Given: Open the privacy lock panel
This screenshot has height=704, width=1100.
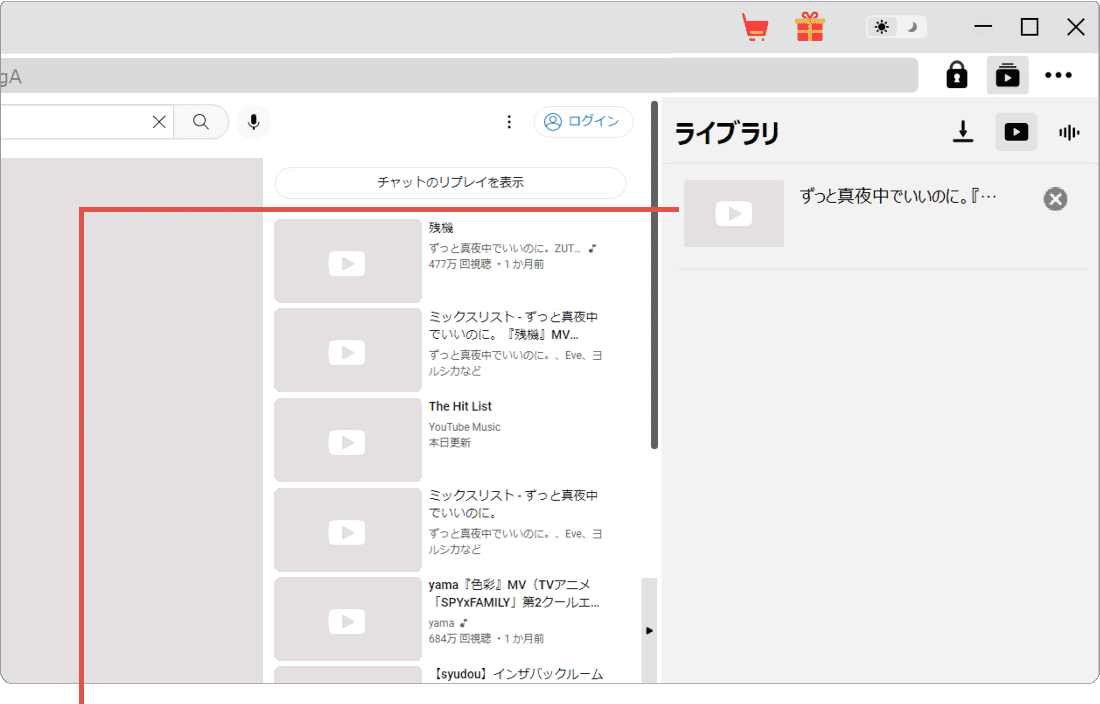Looking at the screenshot, I should [956, 75].
